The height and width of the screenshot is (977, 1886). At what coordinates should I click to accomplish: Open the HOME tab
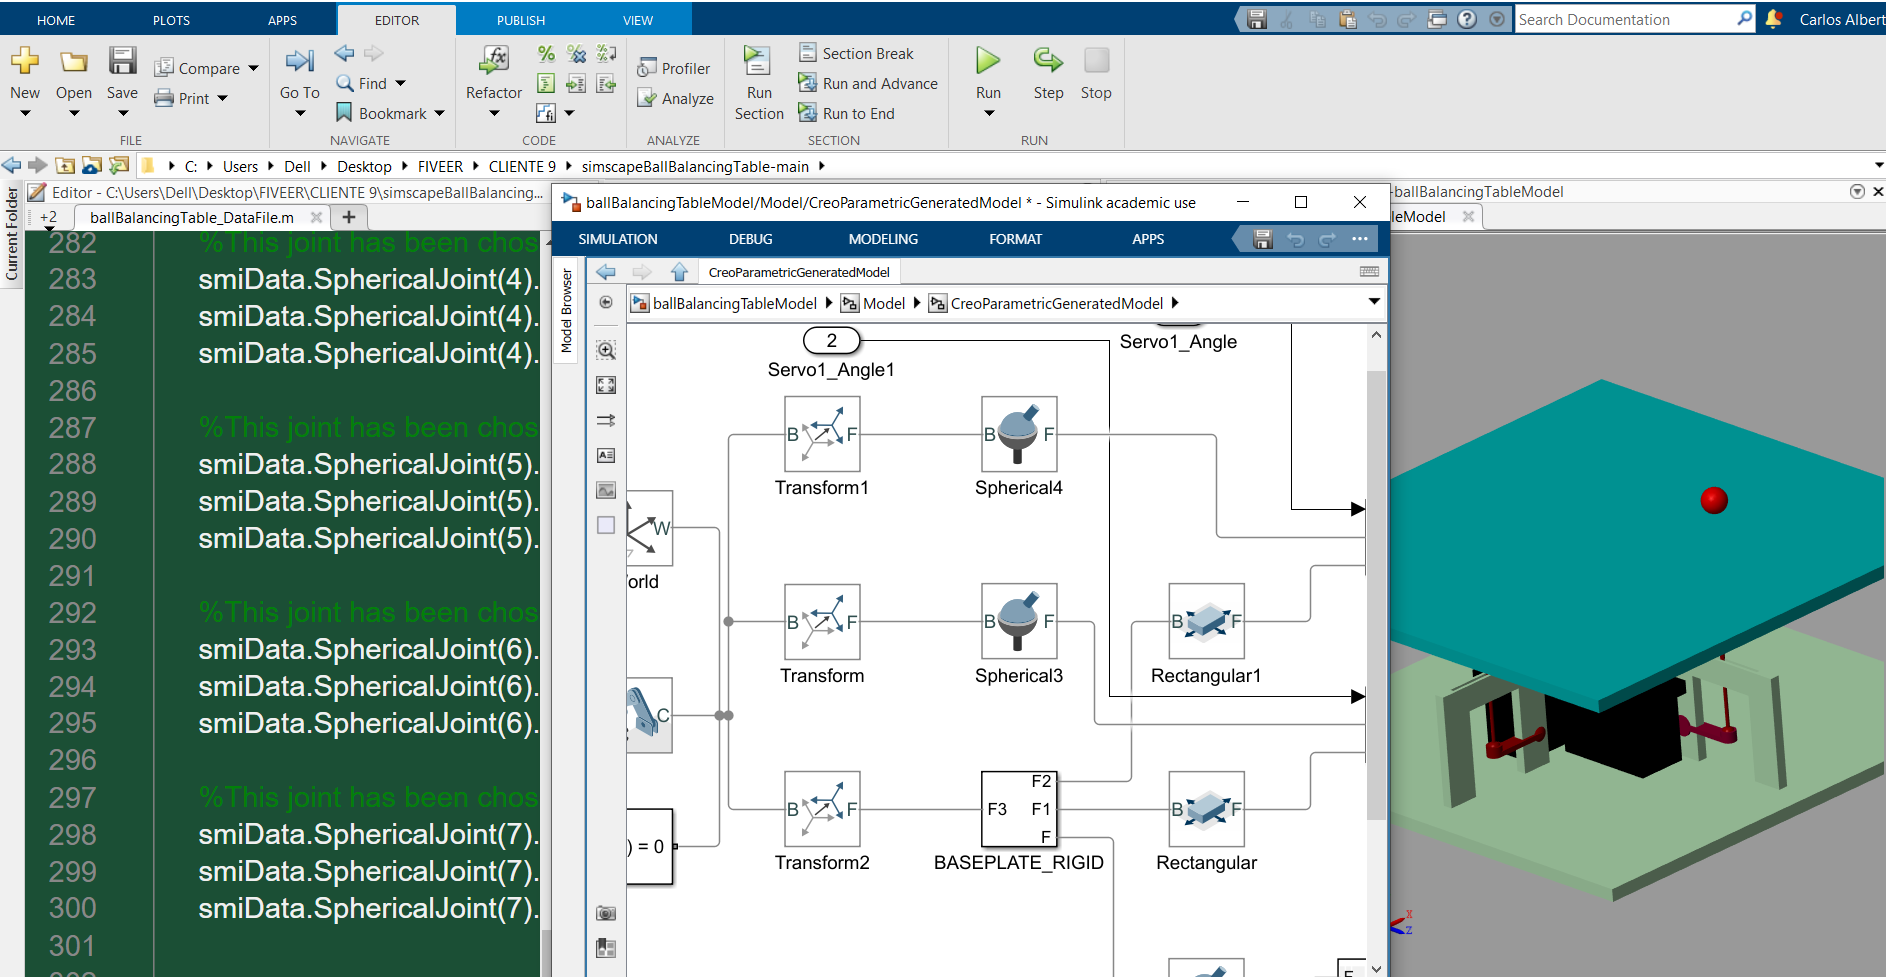tap(56, 20)
